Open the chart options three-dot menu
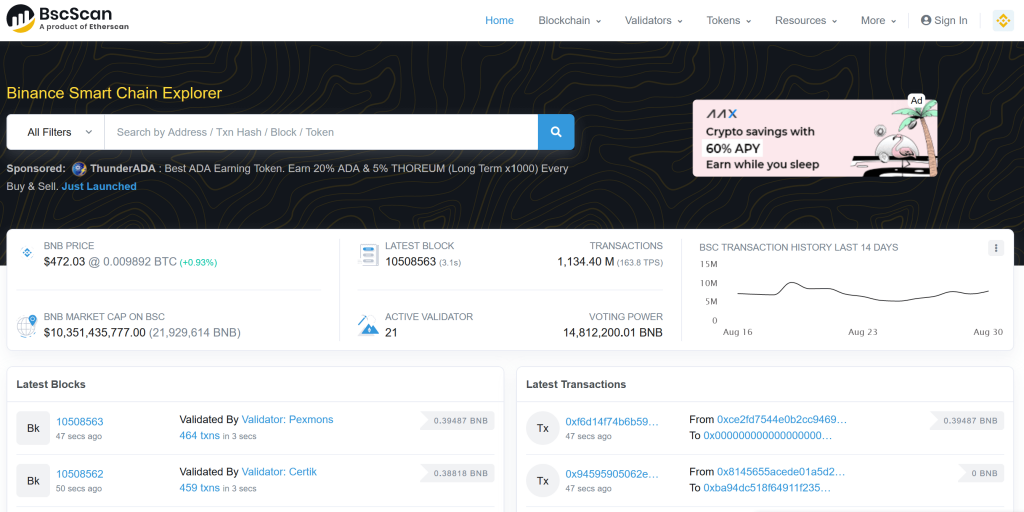Viewport: 1024px width, 512px height. click(995, 248)
